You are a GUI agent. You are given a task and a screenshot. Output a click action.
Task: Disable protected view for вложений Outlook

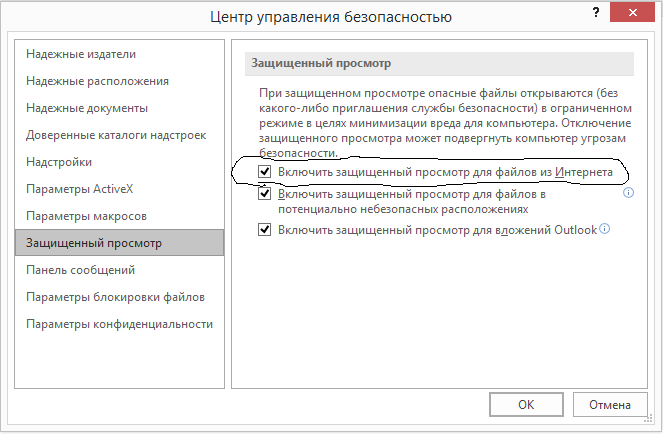(x=265, y=230)
